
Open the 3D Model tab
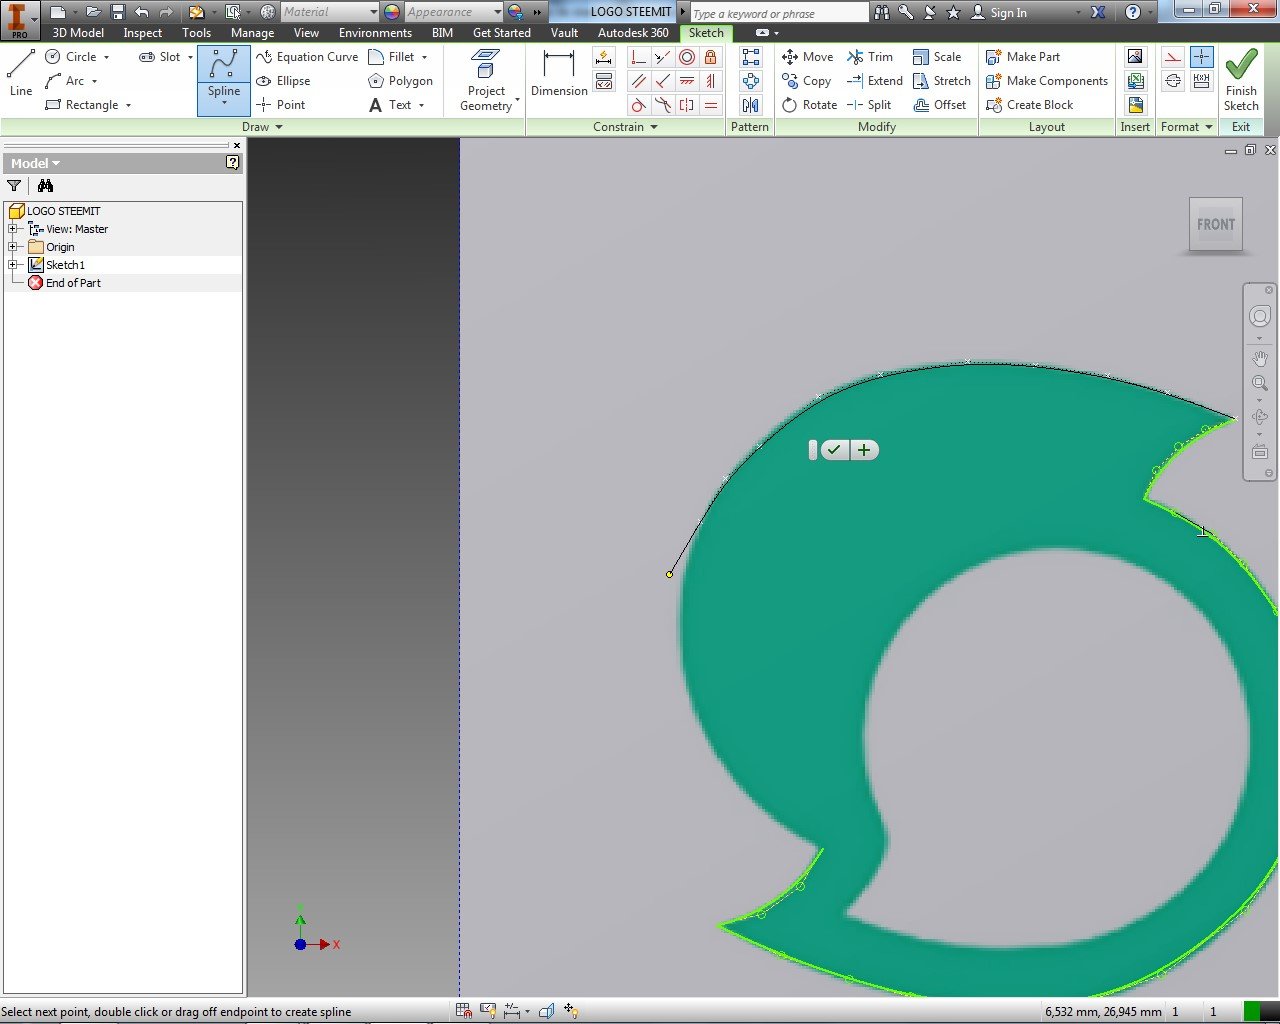78,33
